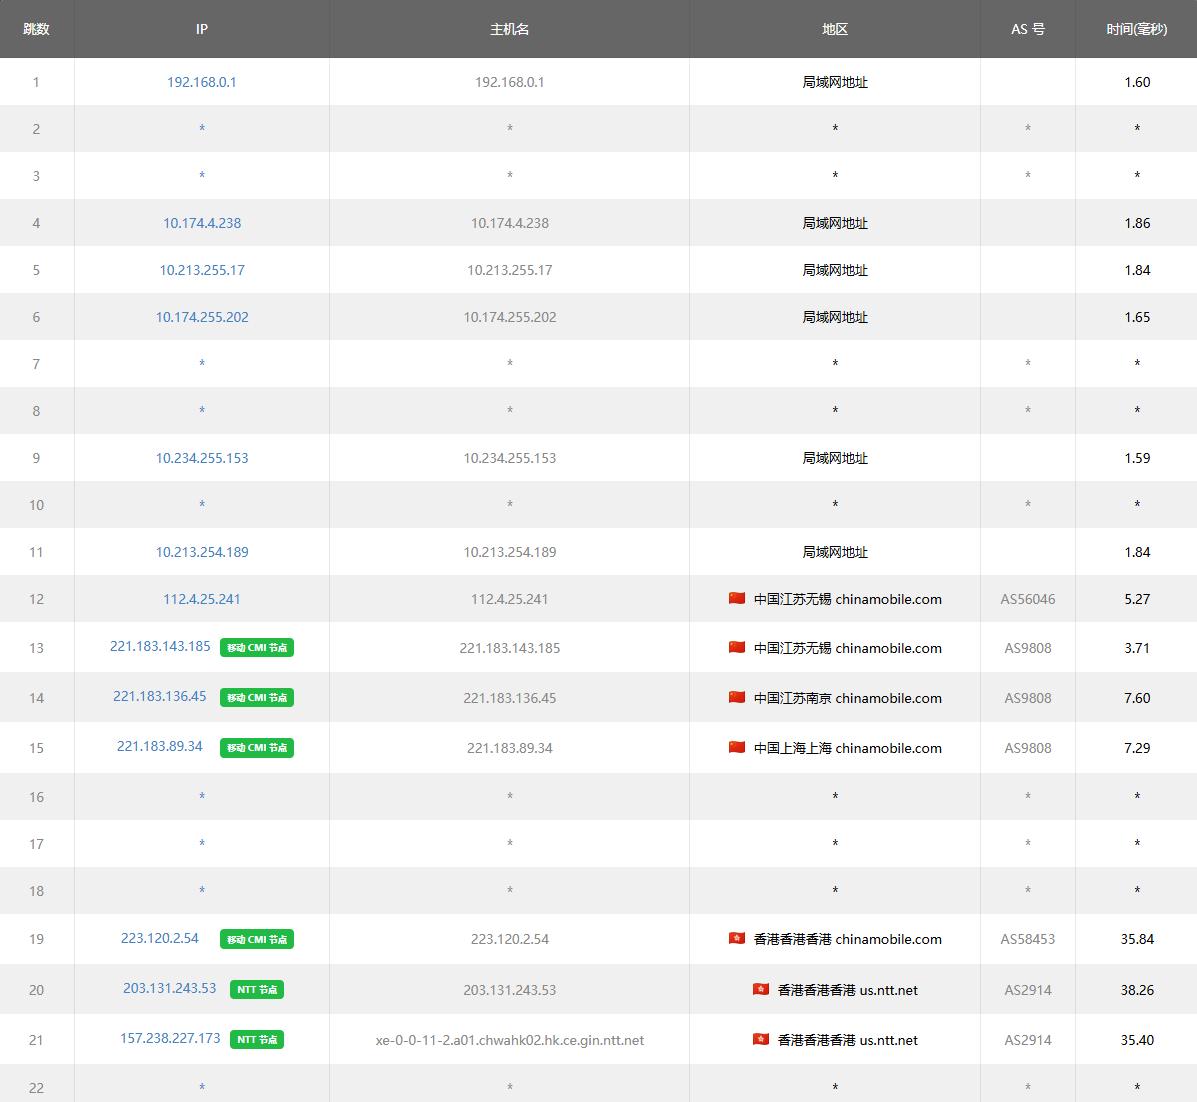Select time value 38.26

[x=1137, y=990]
